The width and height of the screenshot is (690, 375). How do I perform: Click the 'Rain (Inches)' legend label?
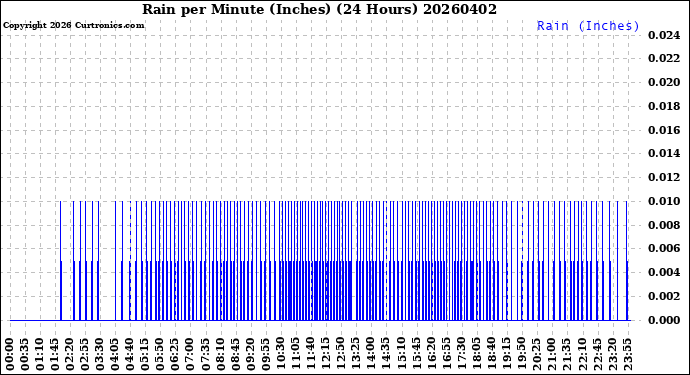point(588,26)
